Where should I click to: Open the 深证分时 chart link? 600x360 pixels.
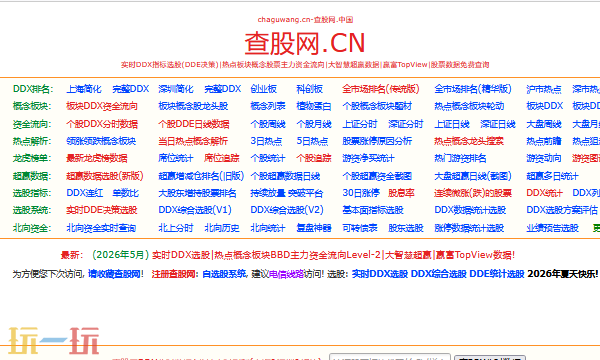[406, 124]
